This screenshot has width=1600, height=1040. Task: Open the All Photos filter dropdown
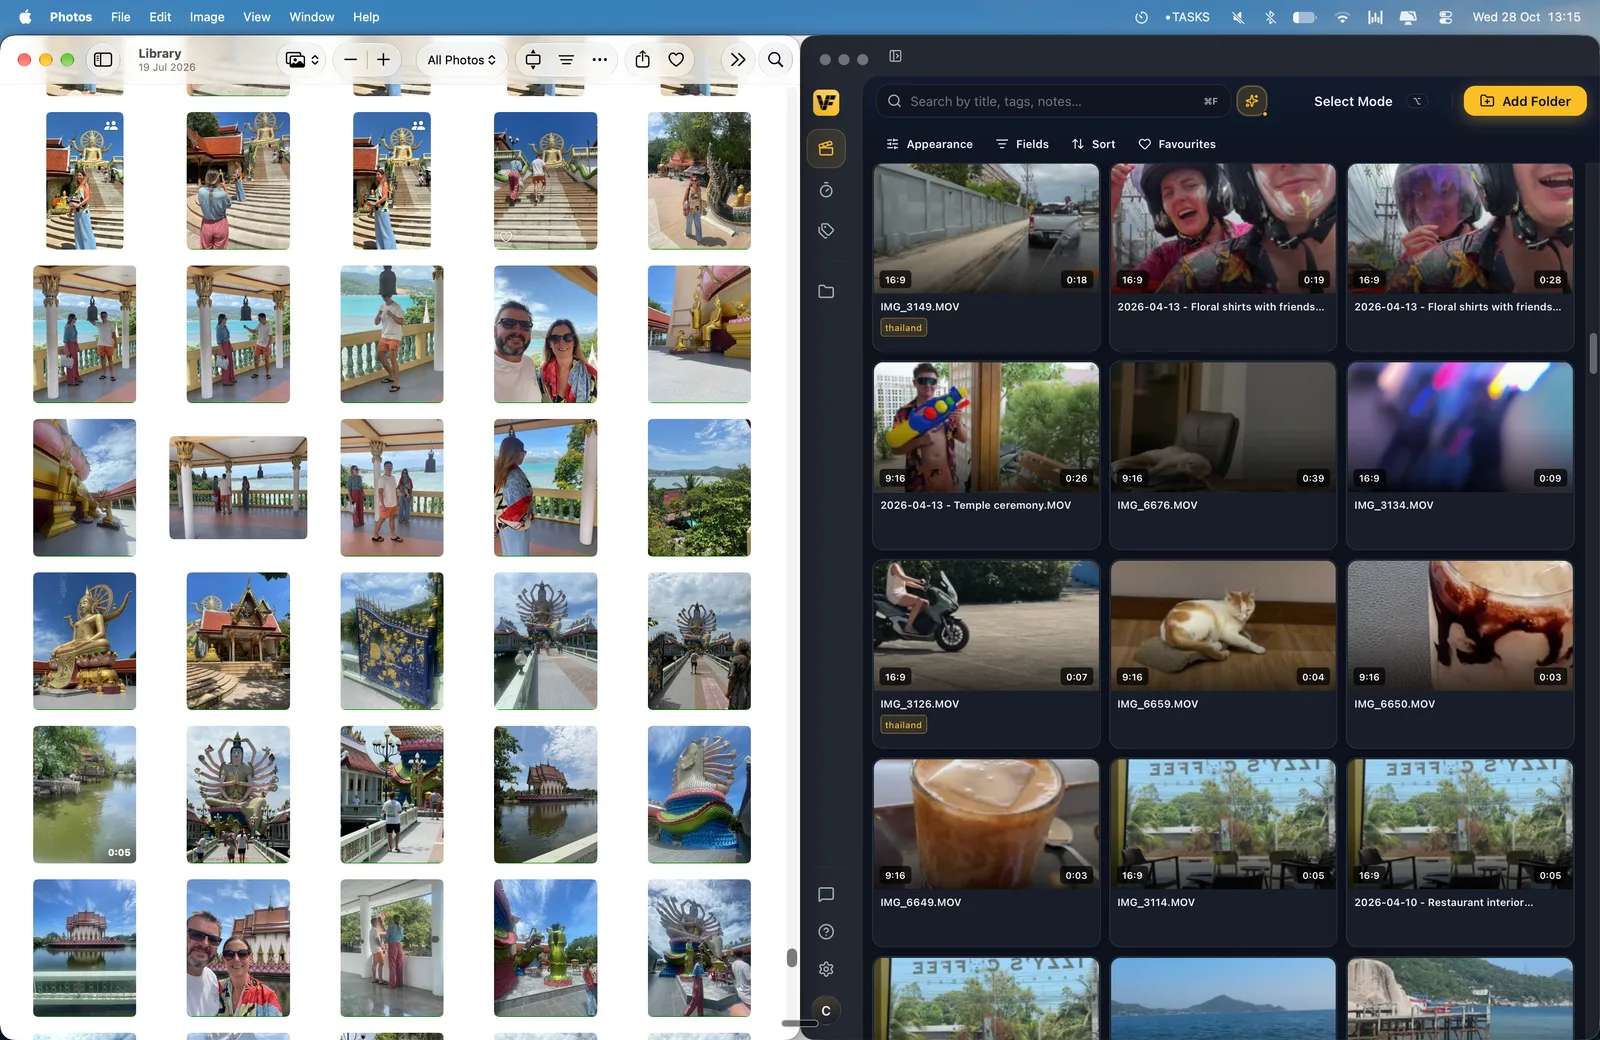pos(462,60)
